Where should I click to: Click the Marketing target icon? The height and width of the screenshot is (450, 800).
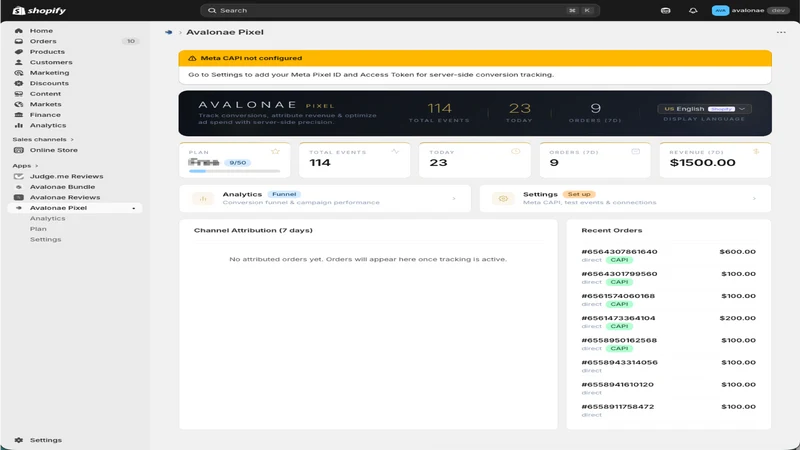pos(19,73)
